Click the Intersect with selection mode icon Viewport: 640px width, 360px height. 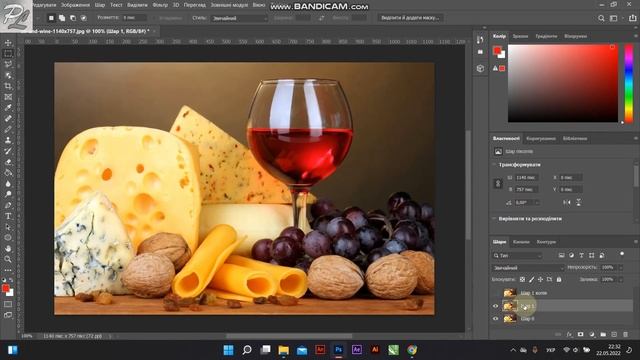click(x=83, y=18)
